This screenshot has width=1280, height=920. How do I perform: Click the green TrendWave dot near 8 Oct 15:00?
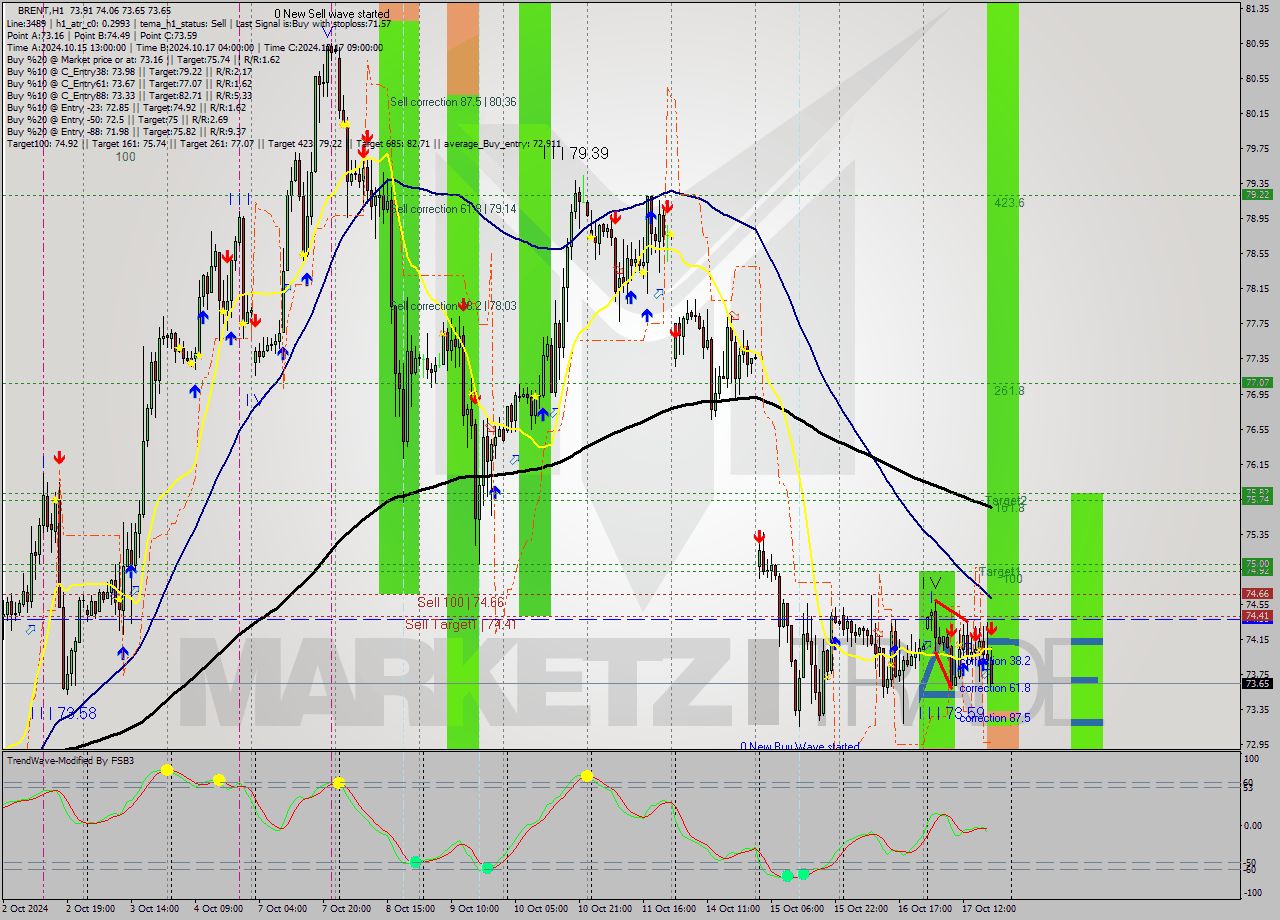click(x=415, y=861)
